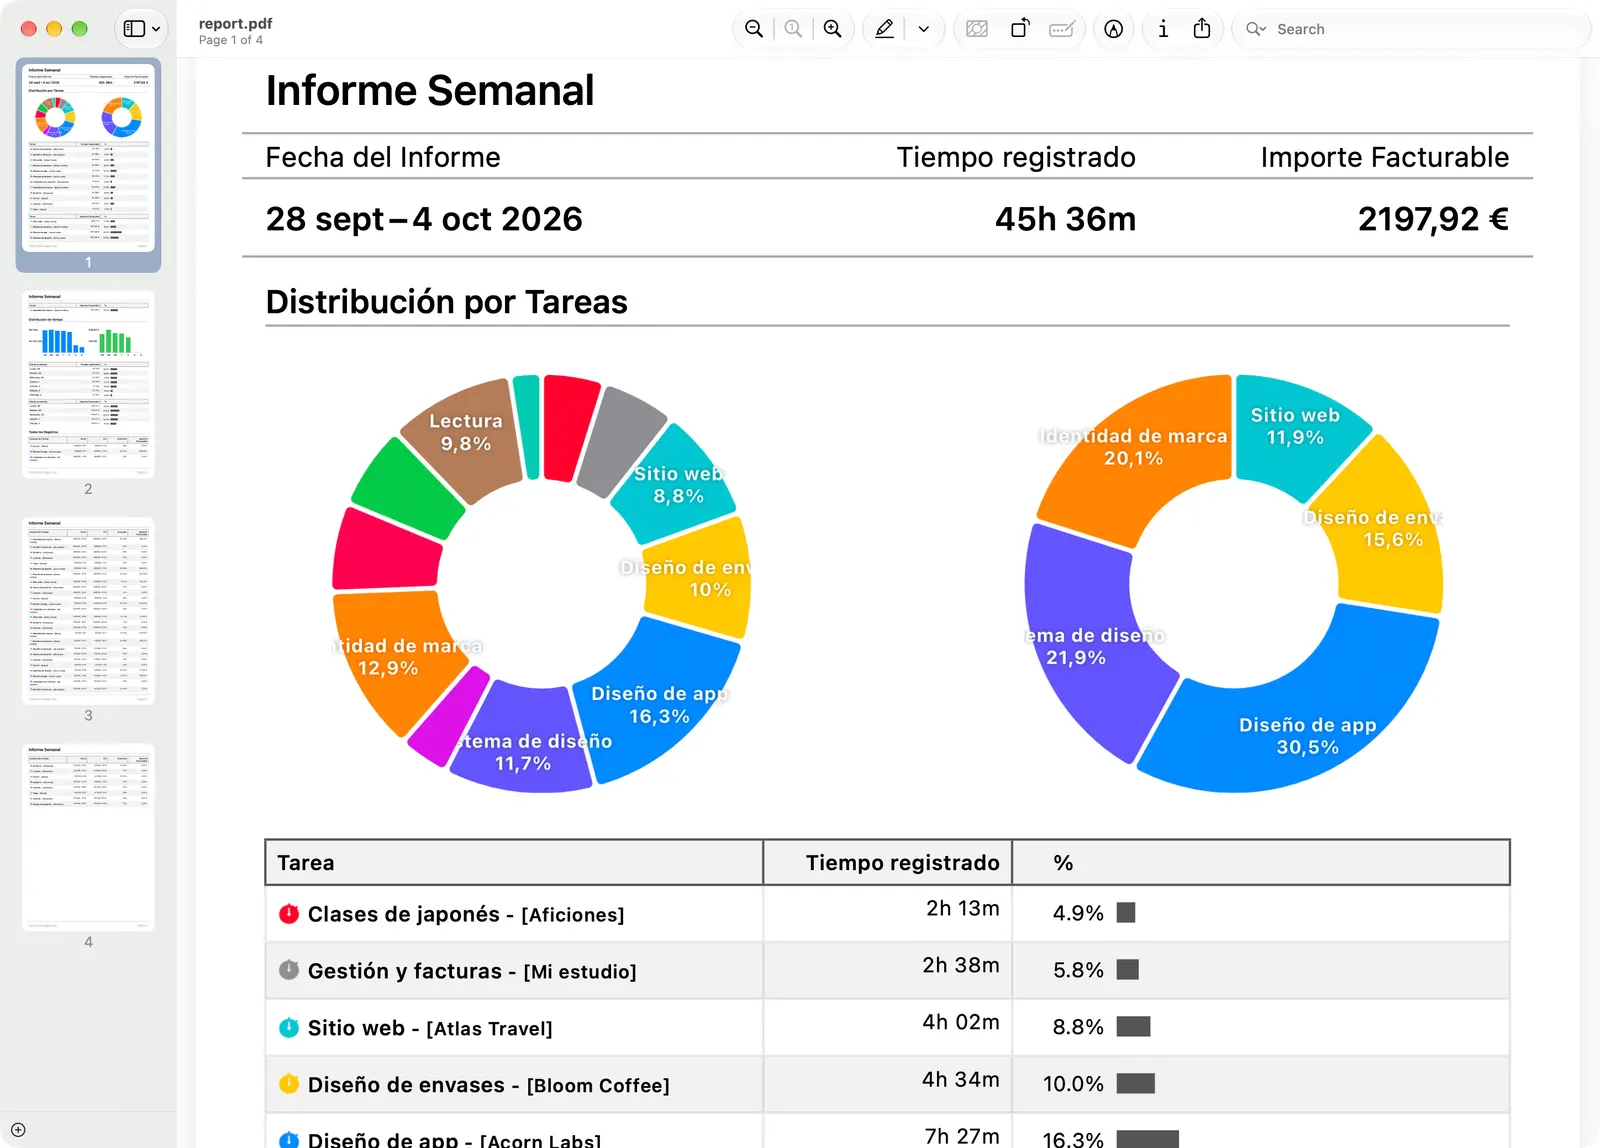Go to page 4 thumbnail
This screenshot has height=1148, width=1600.
coord(88,838)
